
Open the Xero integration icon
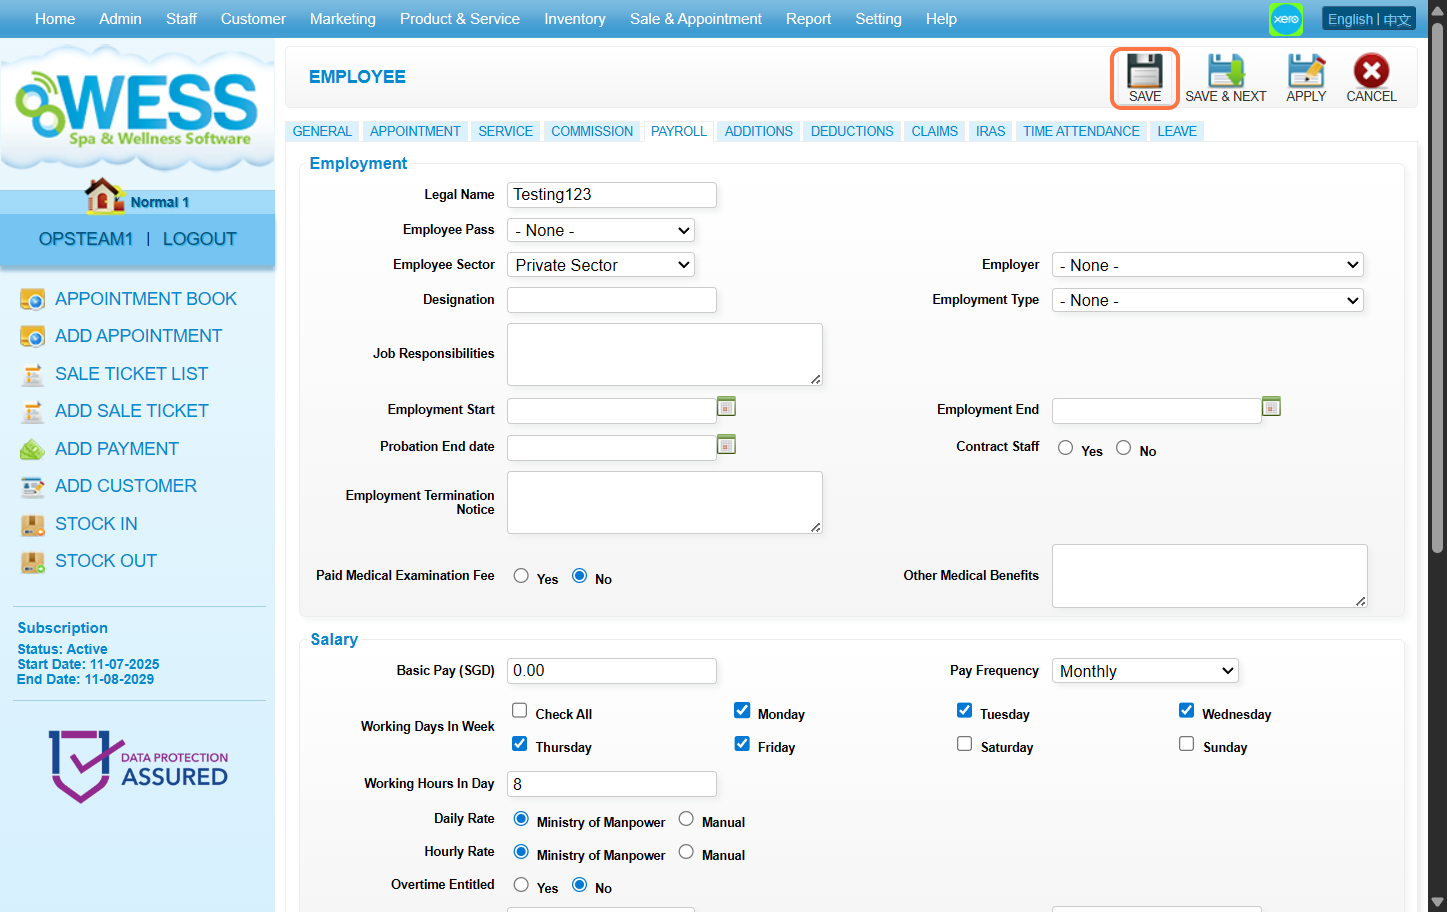(x=1286, y=19)
